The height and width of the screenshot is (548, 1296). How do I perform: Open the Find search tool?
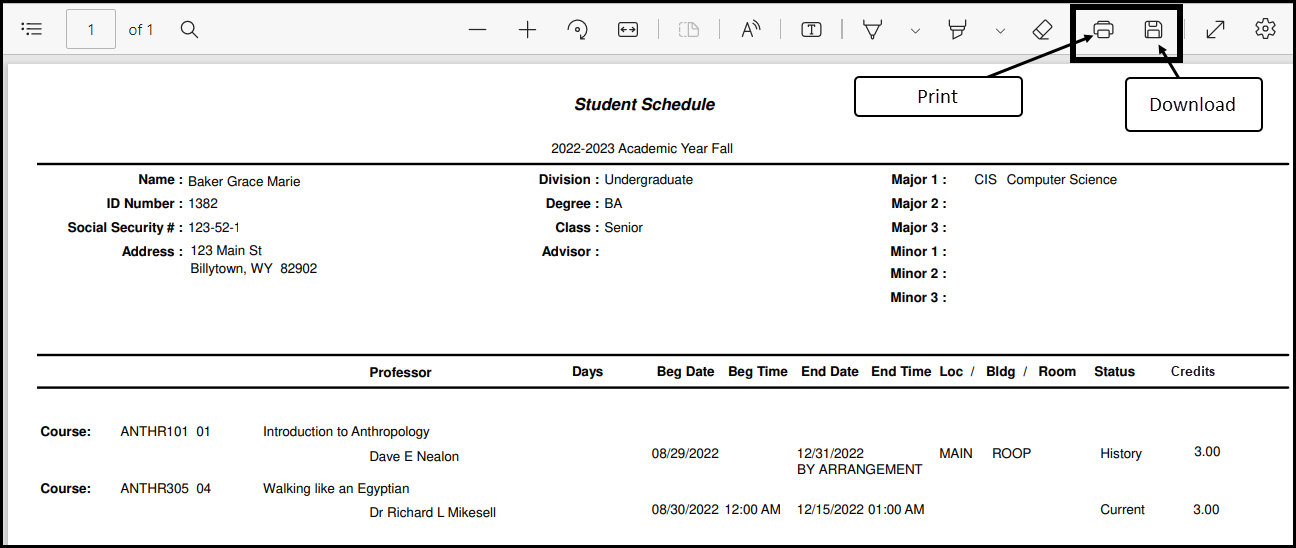pos(189,29)
